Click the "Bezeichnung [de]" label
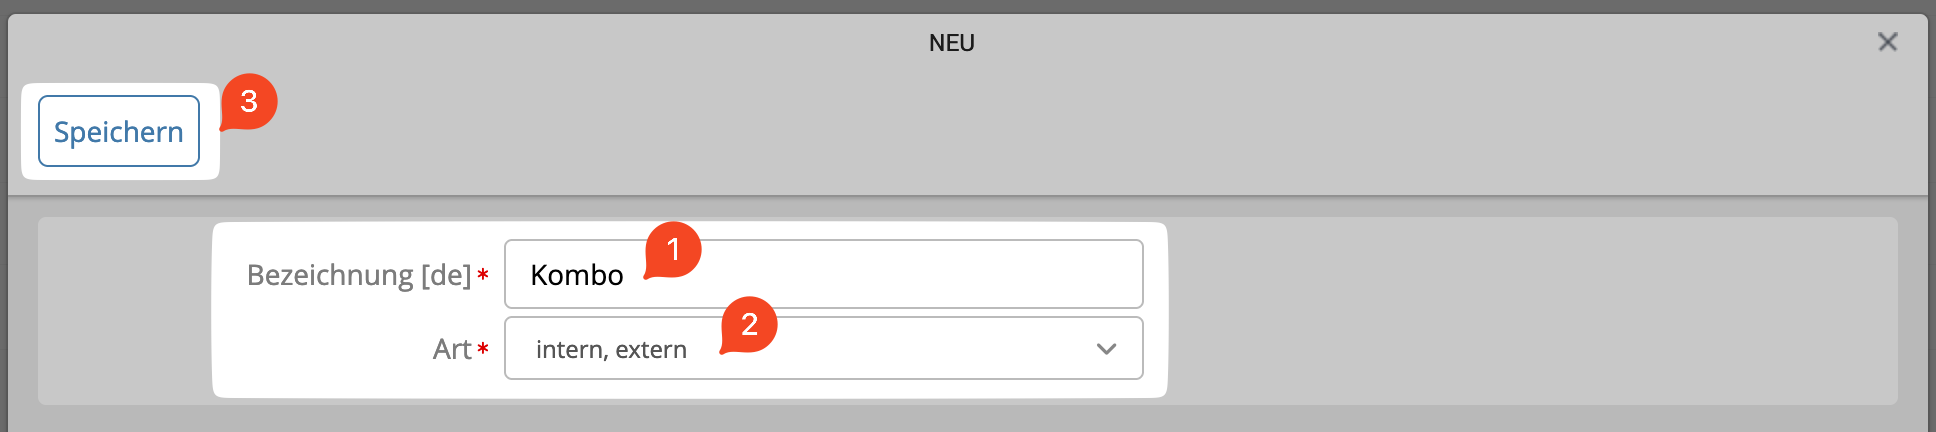This screenshot has width=1936, height=432. click(x=358, y=275)
